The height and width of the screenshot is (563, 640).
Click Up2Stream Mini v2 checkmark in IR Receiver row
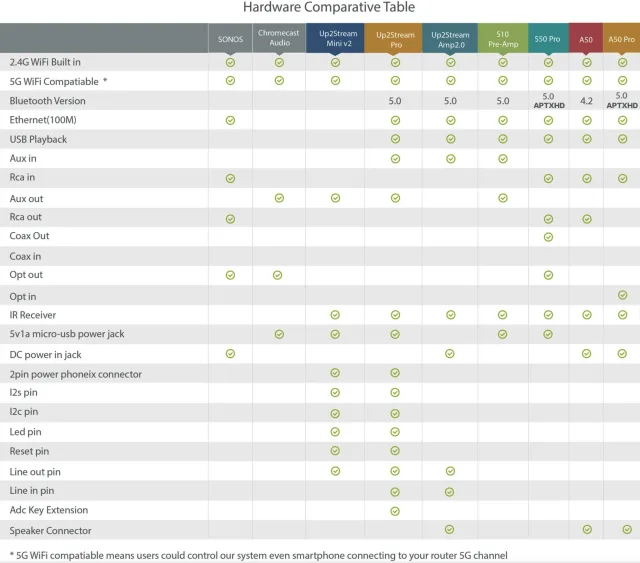pos(335,315)
